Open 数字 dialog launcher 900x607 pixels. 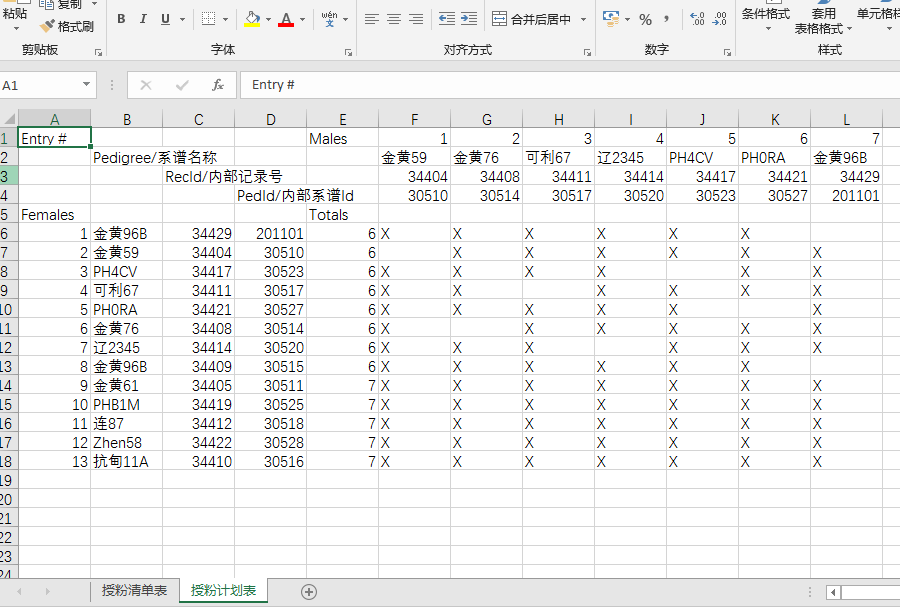727,52
